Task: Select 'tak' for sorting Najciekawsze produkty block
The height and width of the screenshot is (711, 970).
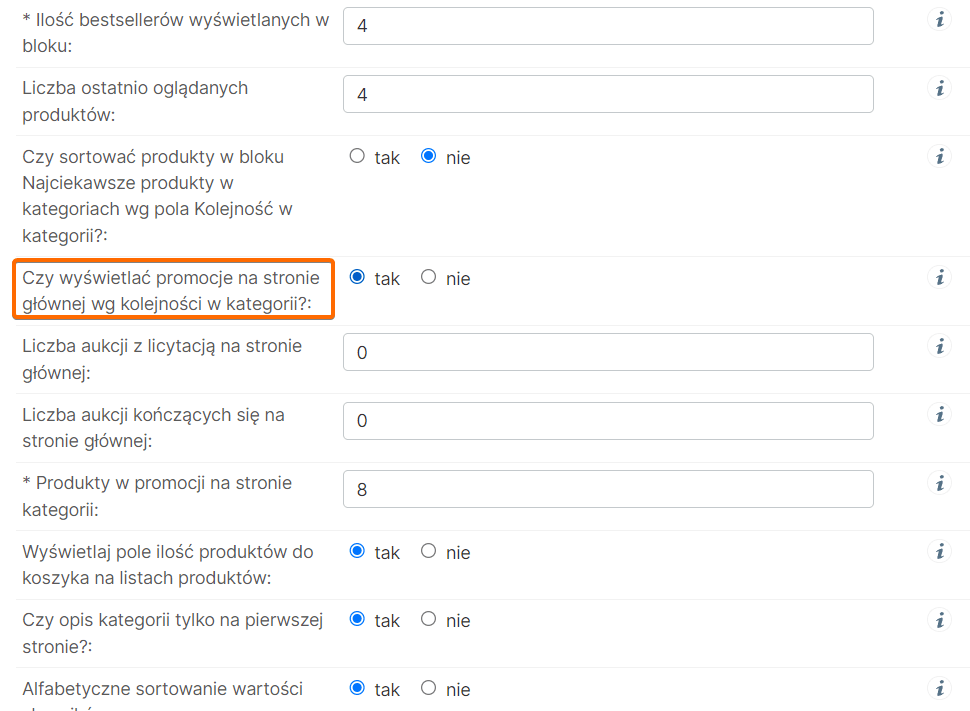Action: [x=357, y=156]
